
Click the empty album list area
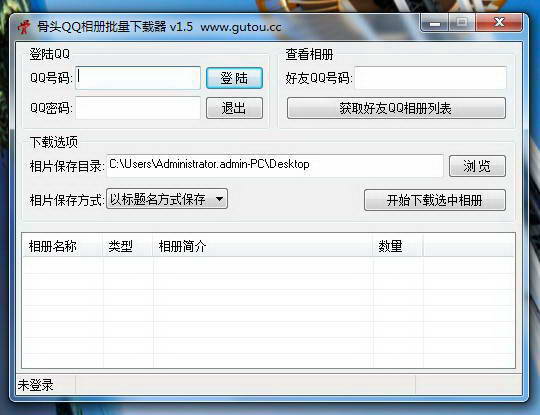(268, 312)
